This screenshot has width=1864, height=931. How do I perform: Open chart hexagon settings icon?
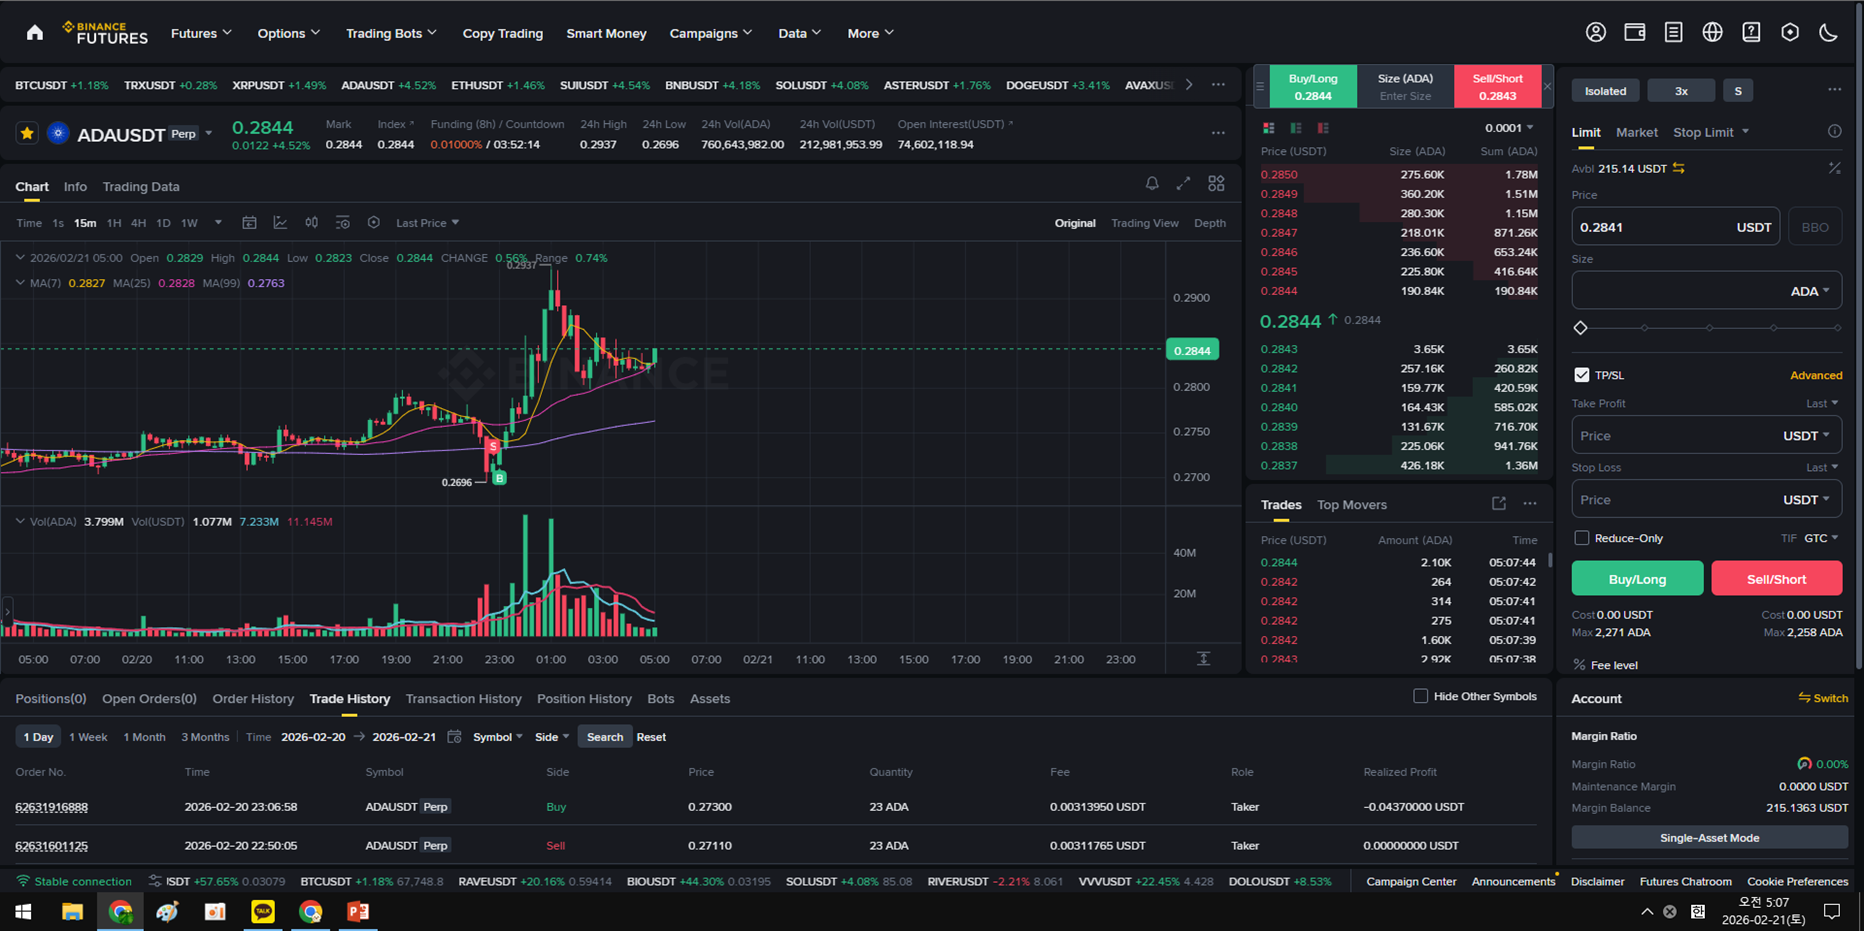pyautogui.click(x=373, y=223)
